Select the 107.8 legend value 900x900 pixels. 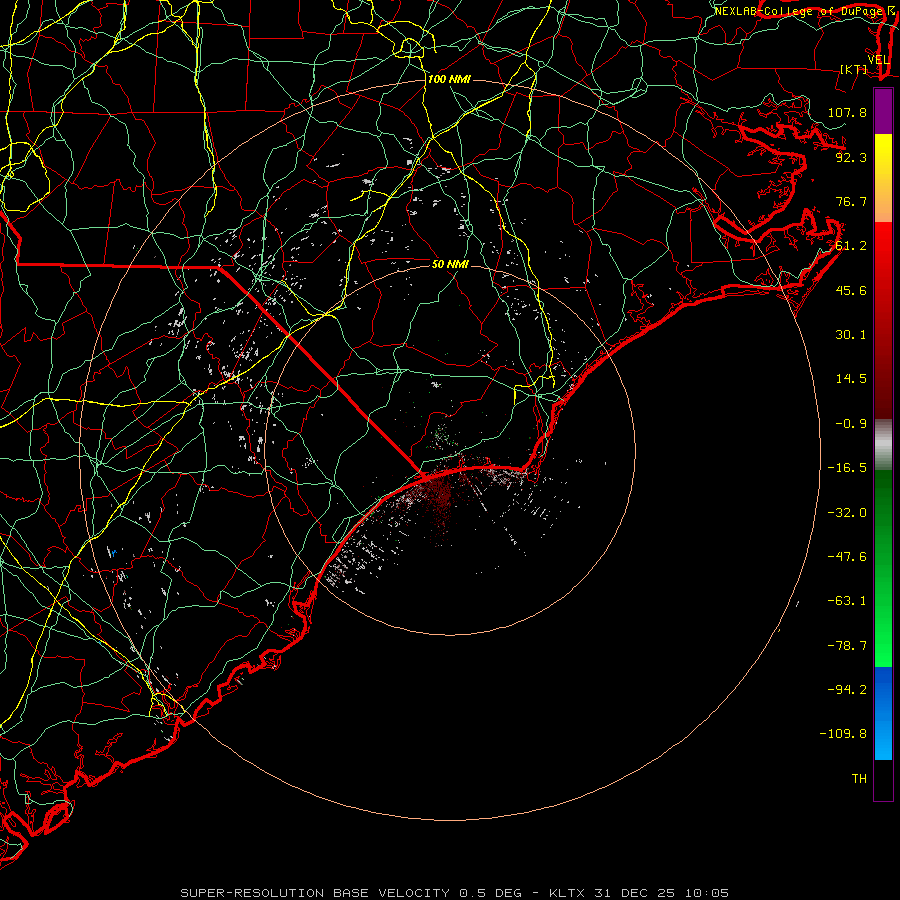tap(847, 112)
